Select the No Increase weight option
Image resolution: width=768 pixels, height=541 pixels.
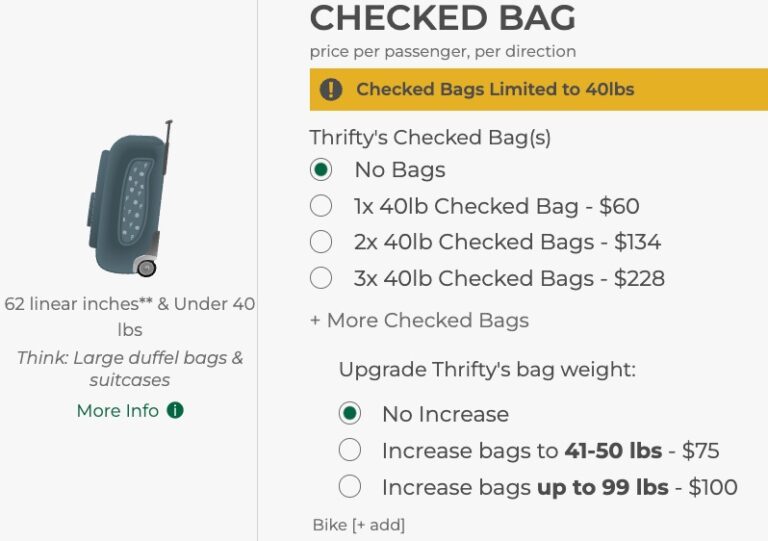click(349, 414)
